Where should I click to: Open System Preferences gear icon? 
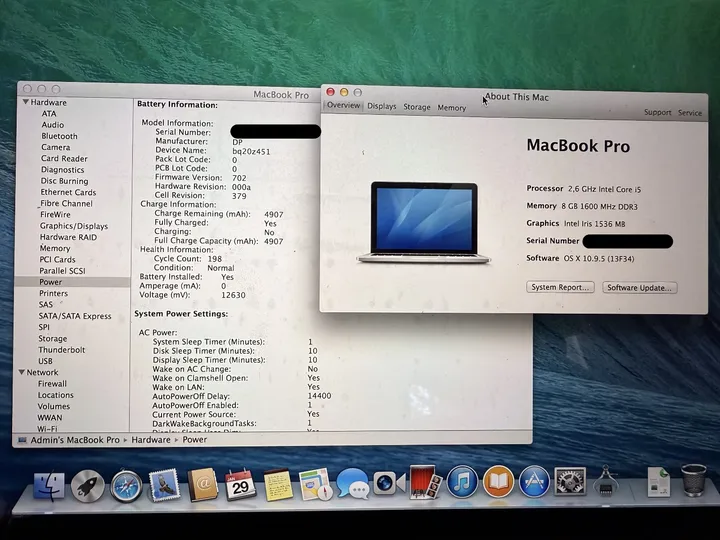tap(570, 481)
